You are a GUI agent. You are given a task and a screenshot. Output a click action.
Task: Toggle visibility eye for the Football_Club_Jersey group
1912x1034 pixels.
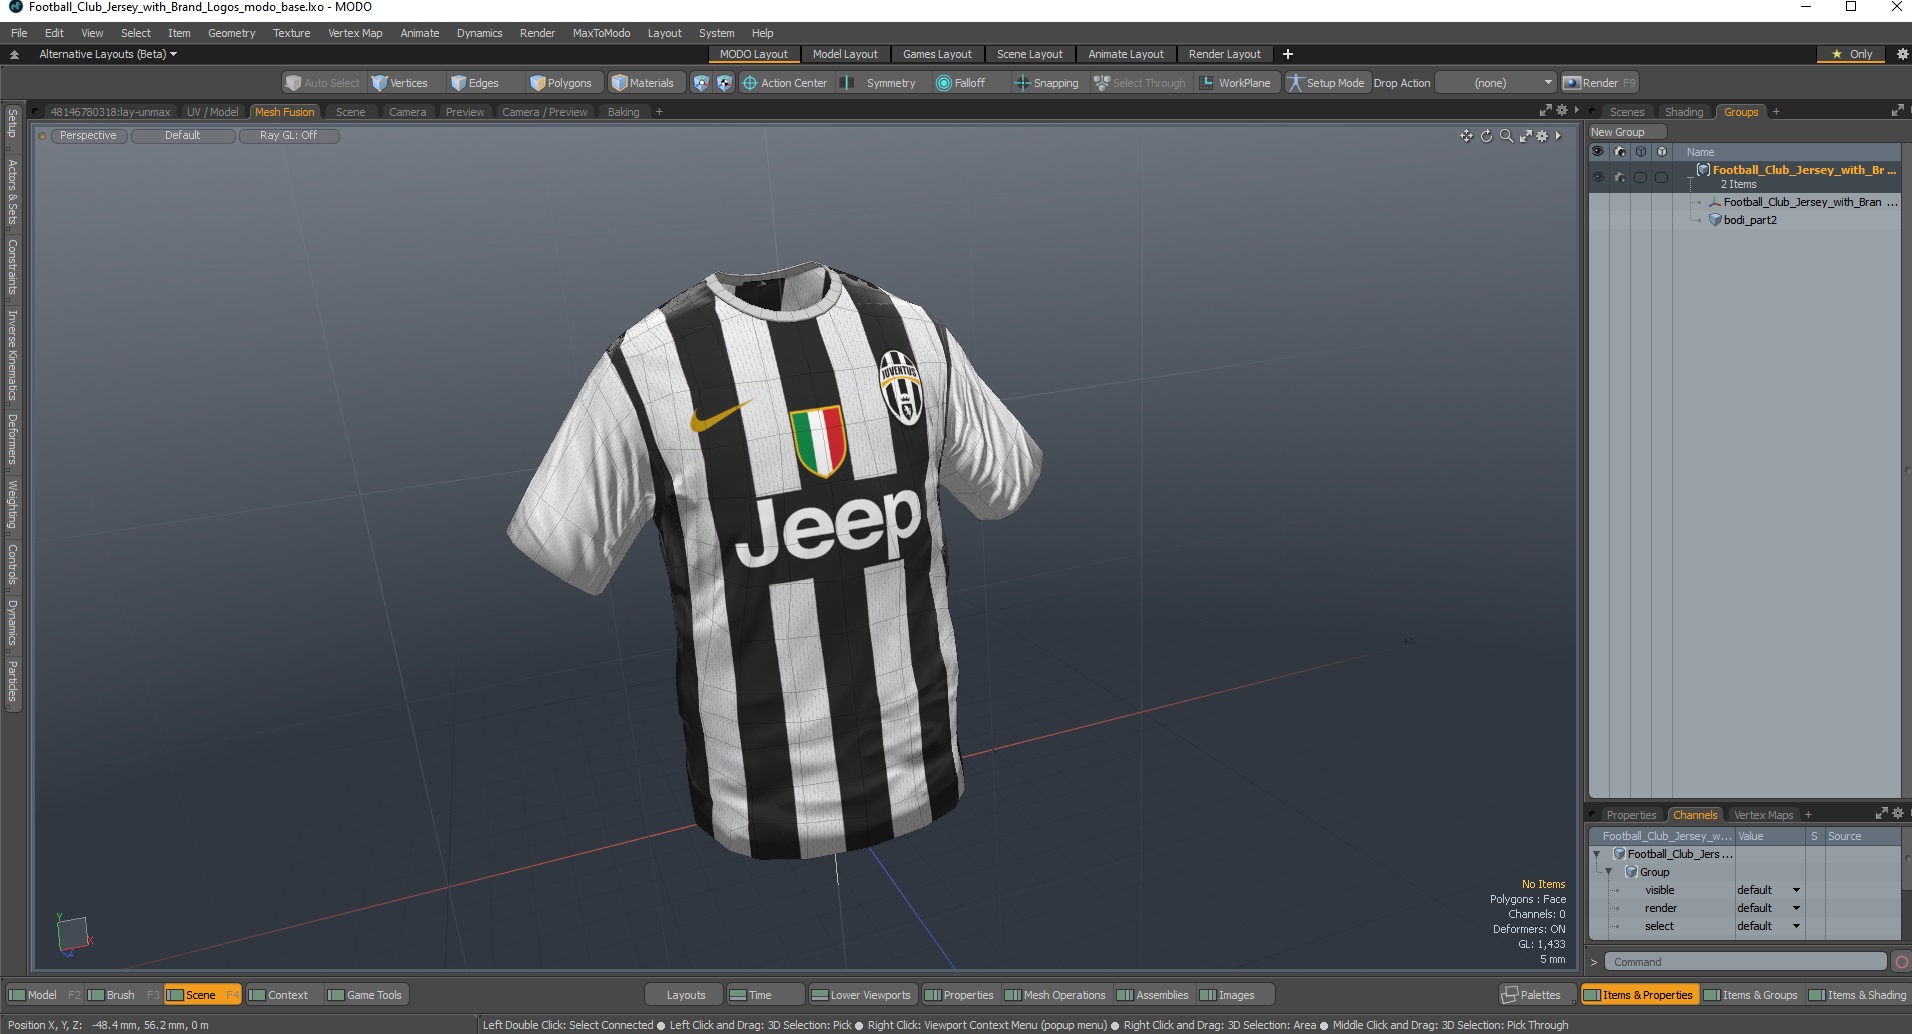[1597, 178]
